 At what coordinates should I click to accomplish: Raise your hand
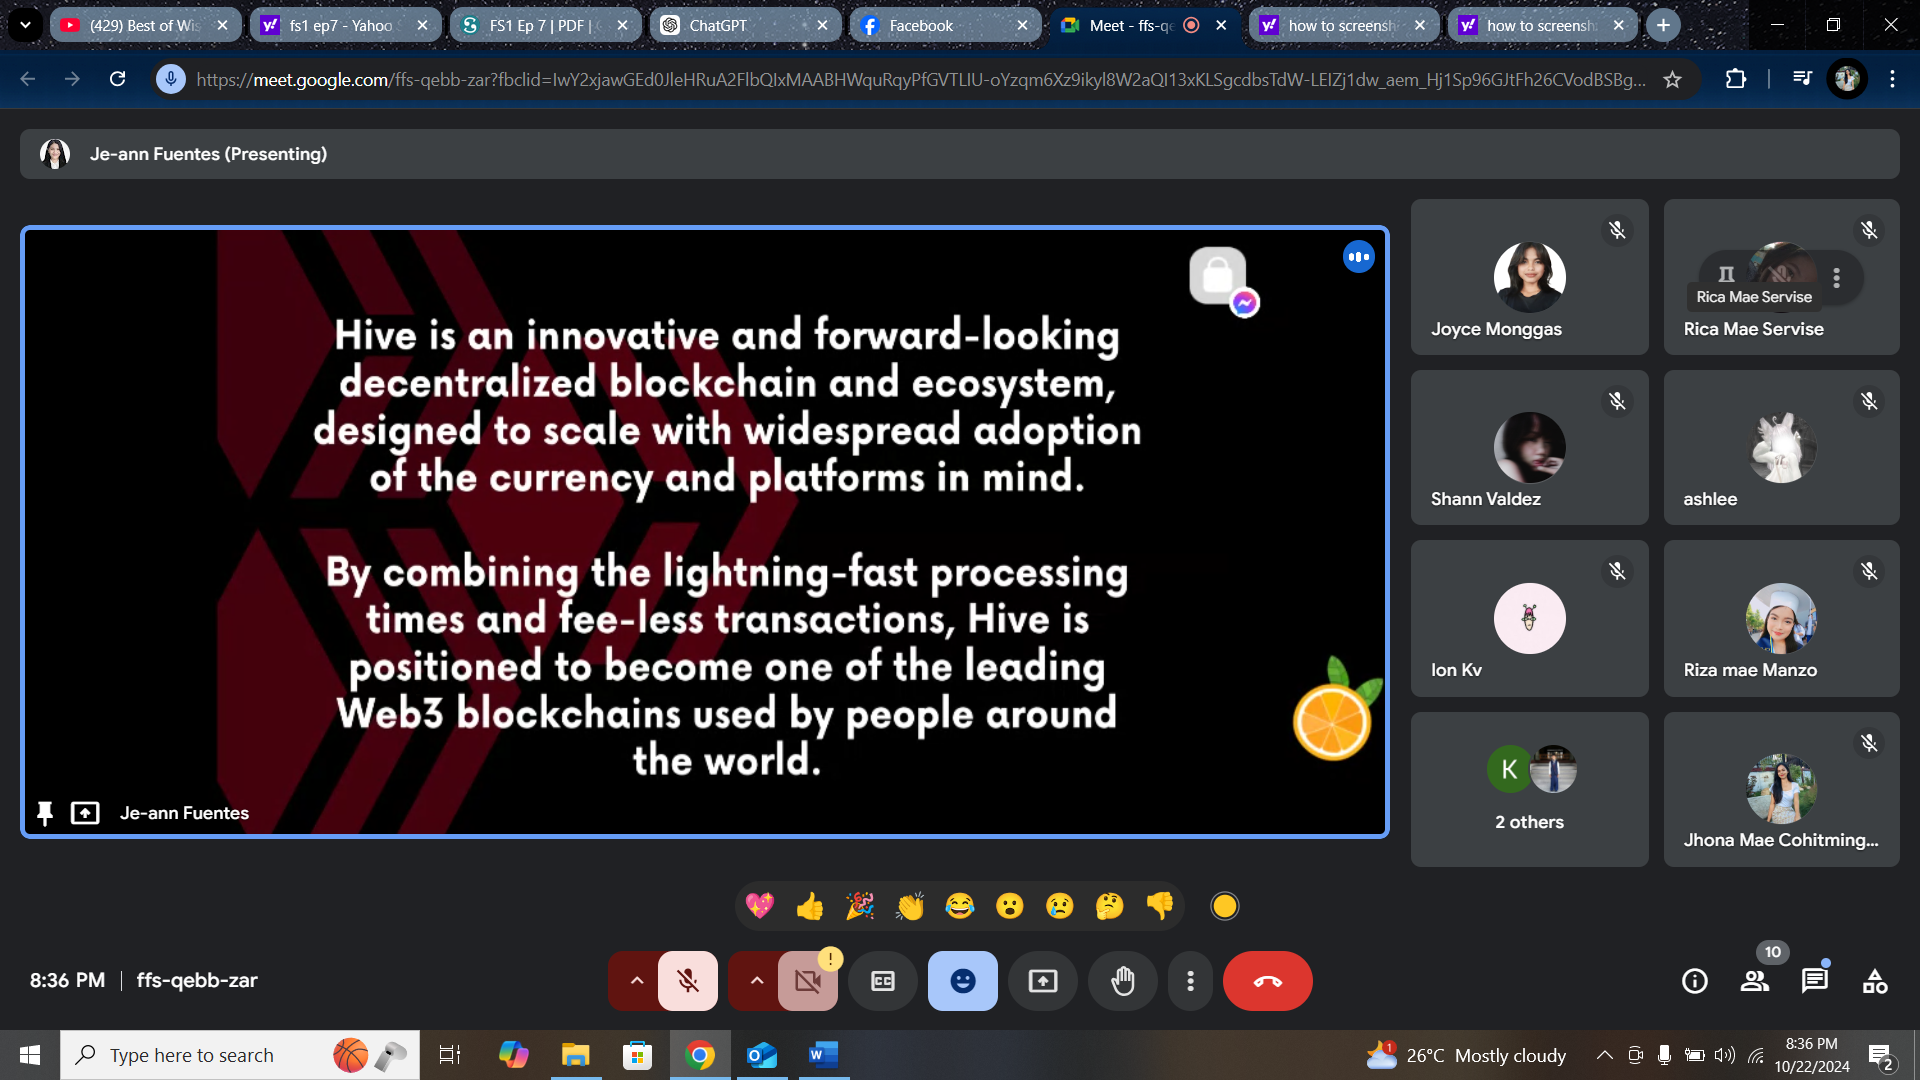click(1123, 981)
